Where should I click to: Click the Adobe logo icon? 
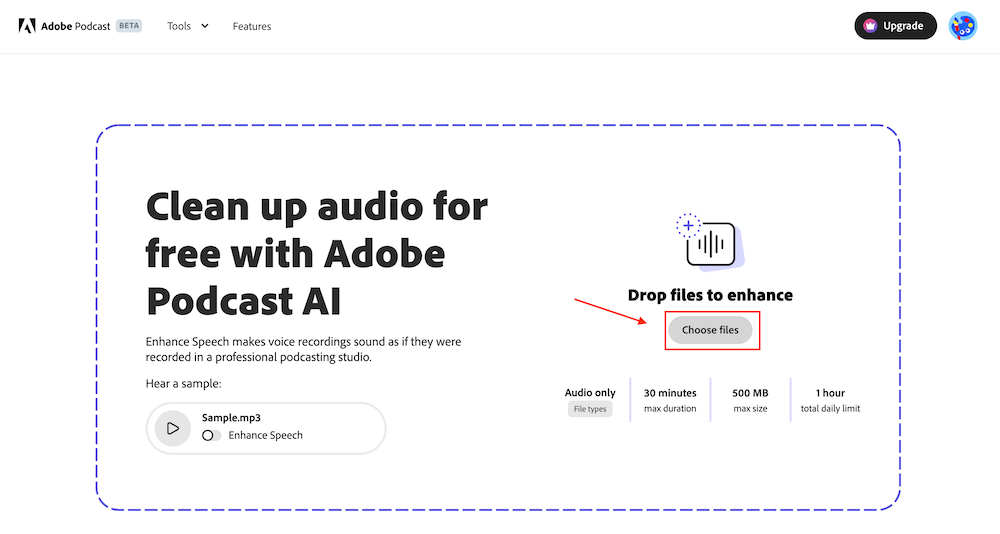pos(27,26)
